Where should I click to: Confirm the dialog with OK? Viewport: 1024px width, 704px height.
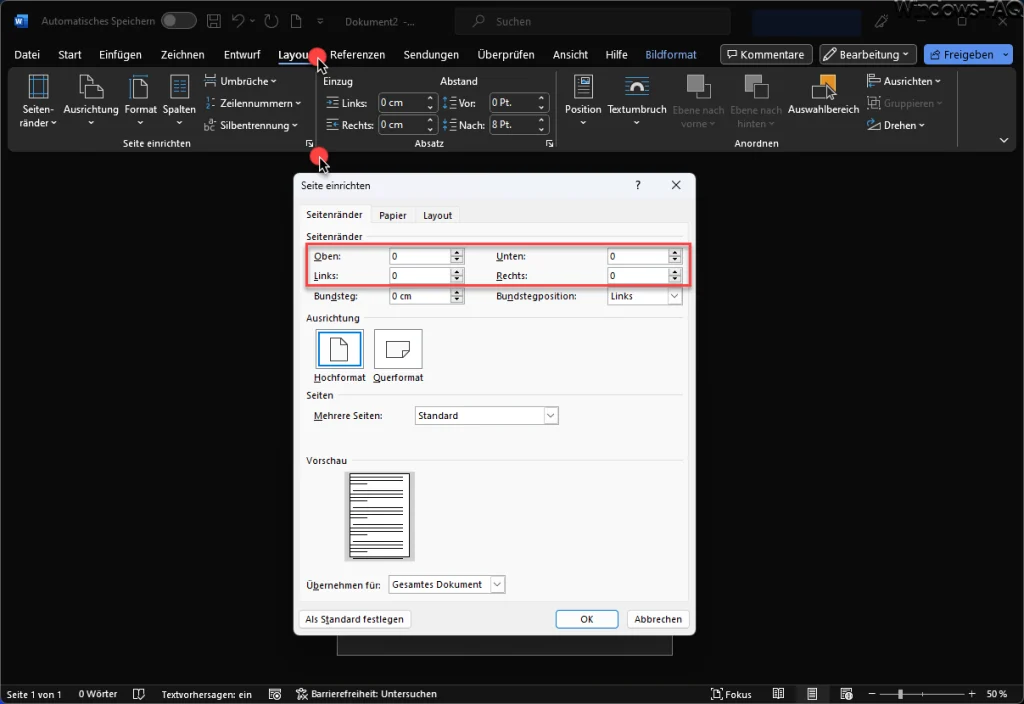(586, 619)
